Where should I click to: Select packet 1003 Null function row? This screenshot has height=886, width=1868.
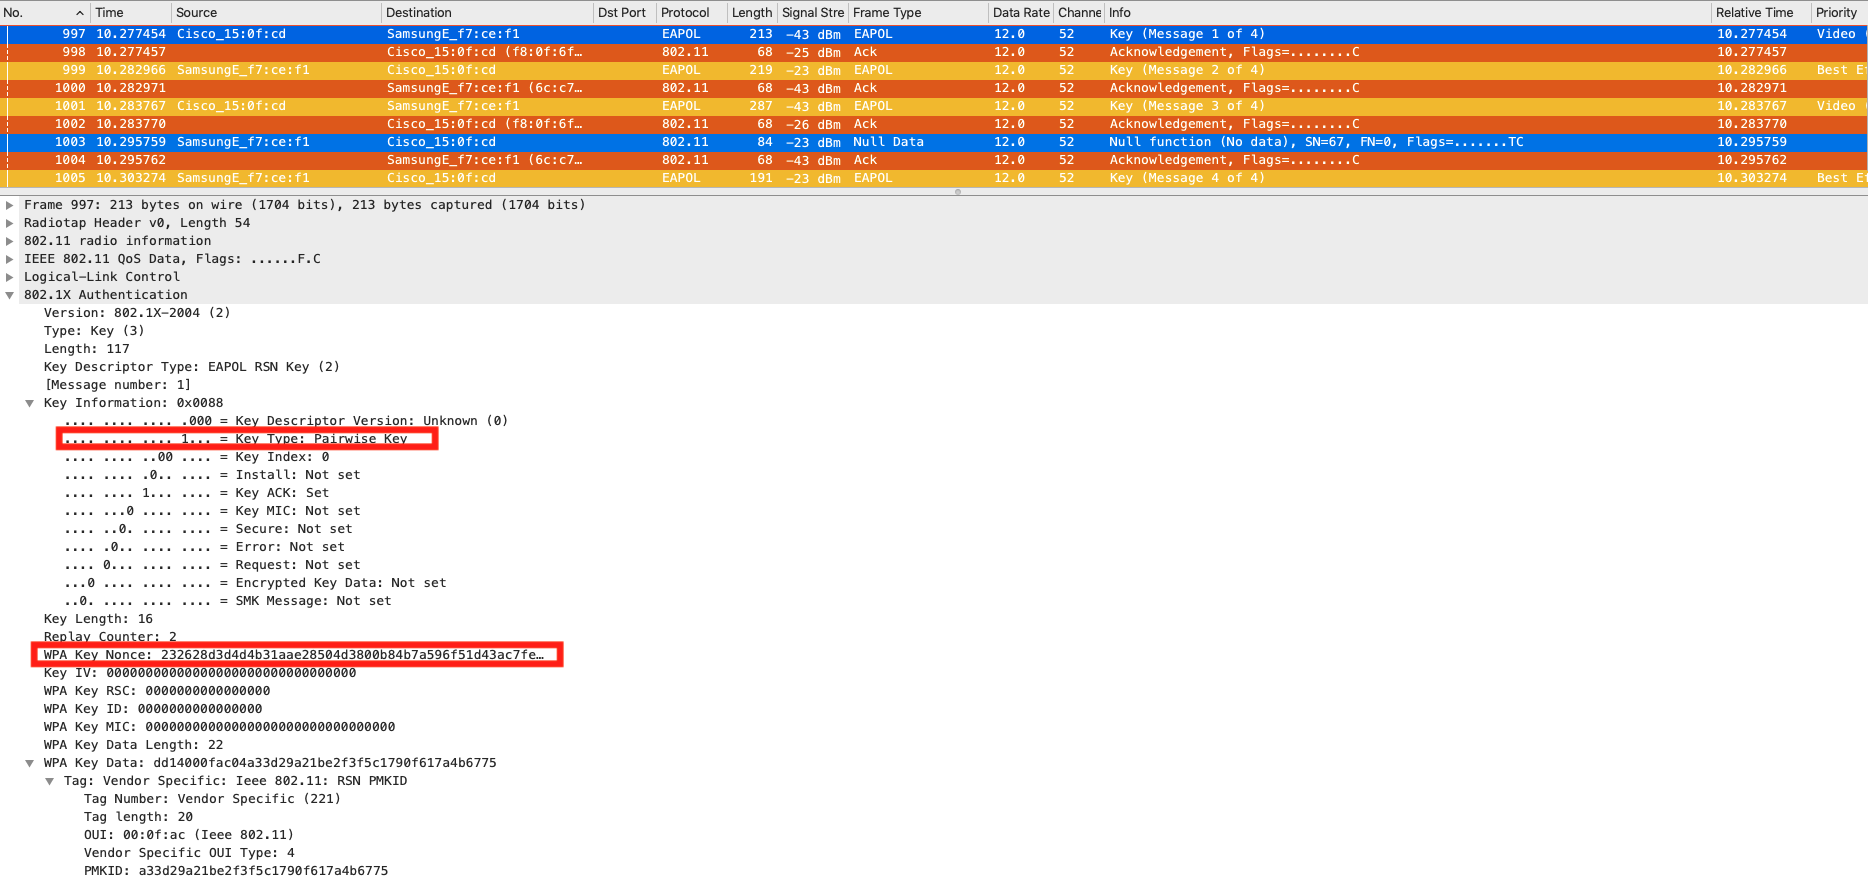[600, 142]
